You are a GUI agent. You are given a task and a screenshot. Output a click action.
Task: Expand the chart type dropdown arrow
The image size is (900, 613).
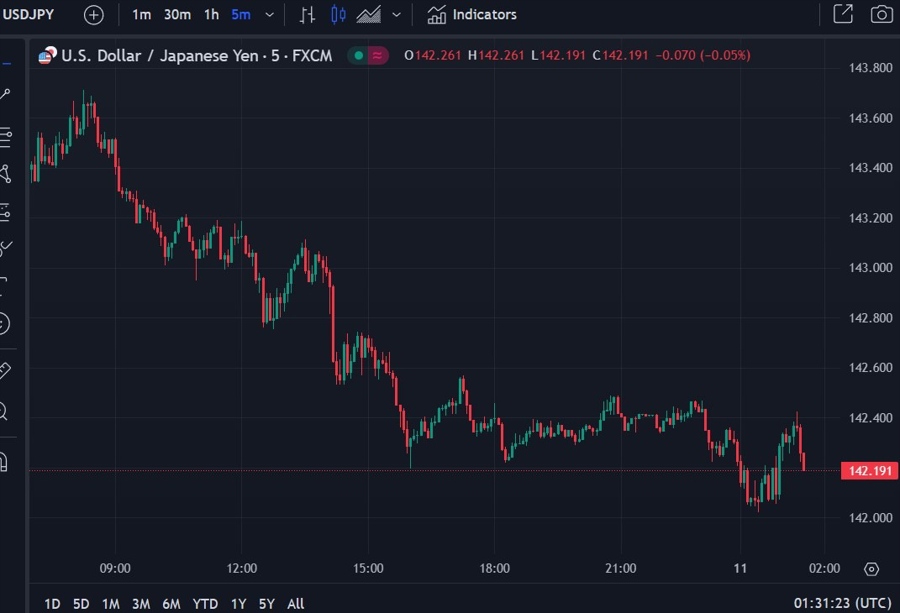[x=397, y=15]
